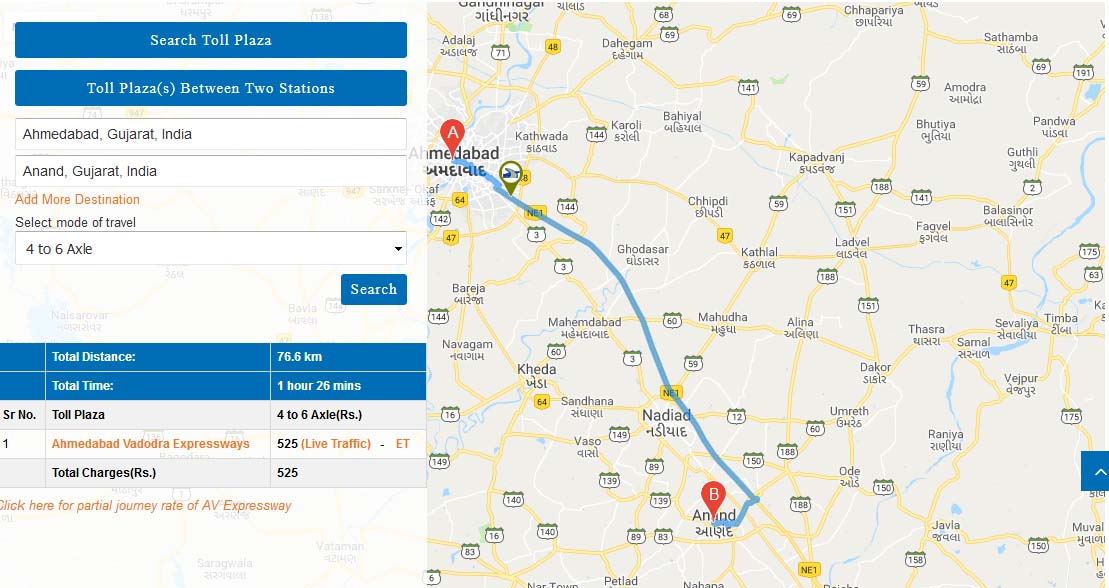Image resolution: width=1109 pixels, height=588 pixels.
Task: Click dropdown arrow next to 4 to 6 Axle
Action: 398,249
